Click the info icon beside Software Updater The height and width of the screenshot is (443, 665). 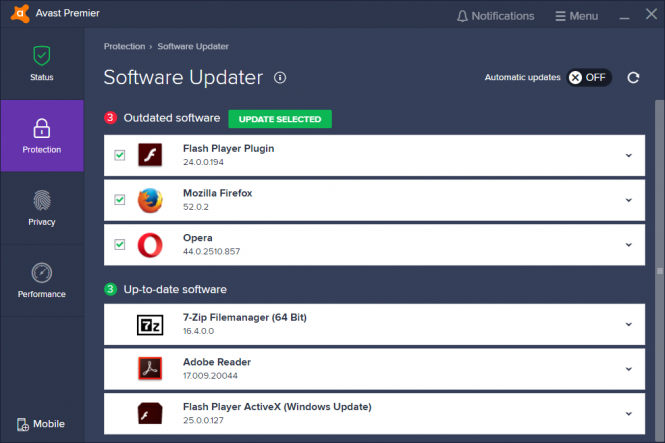pos(280,78)
